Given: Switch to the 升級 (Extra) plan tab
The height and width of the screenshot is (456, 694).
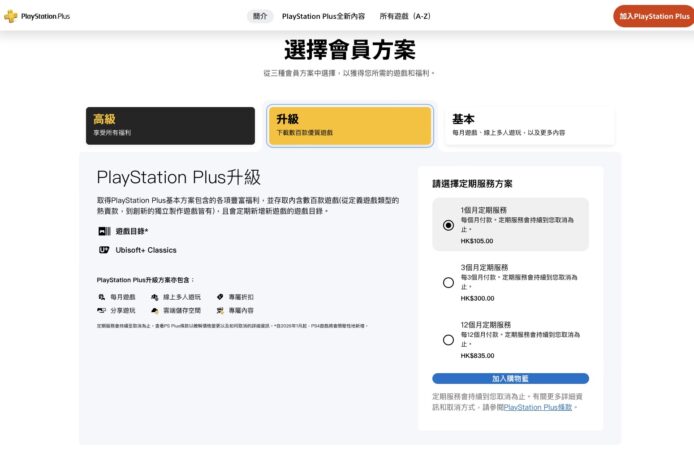Looking at the screenshot, I should click(350, 126).
